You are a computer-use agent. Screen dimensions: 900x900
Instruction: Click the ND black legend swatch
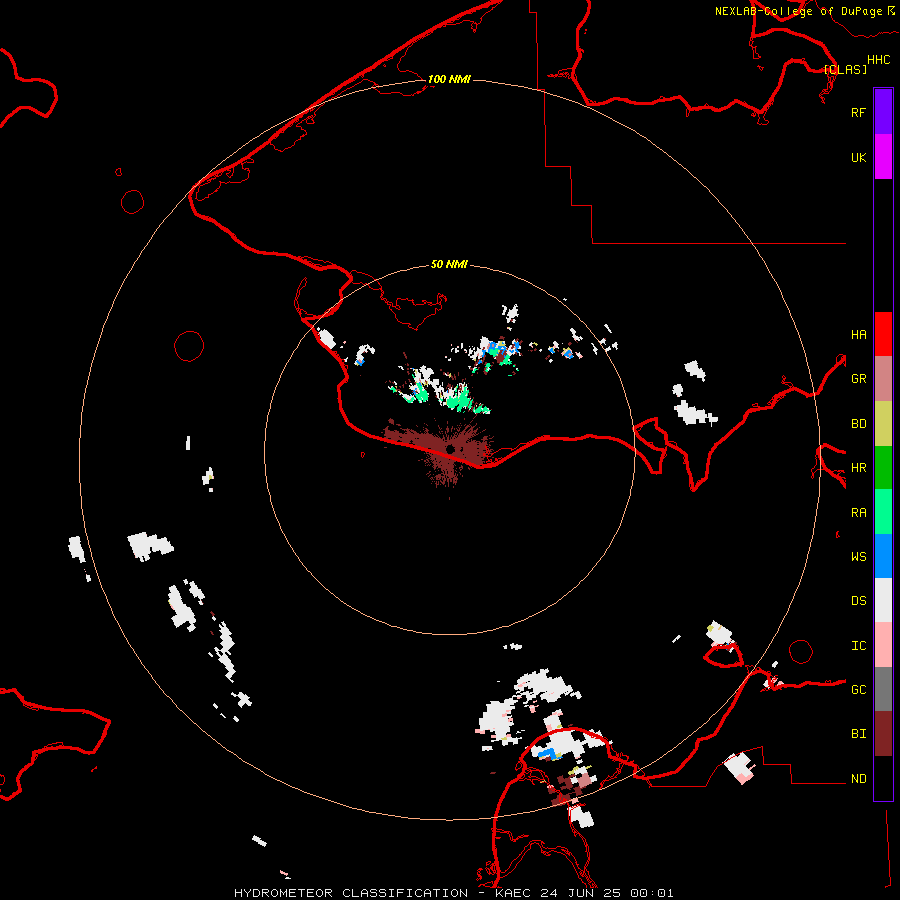883,778
